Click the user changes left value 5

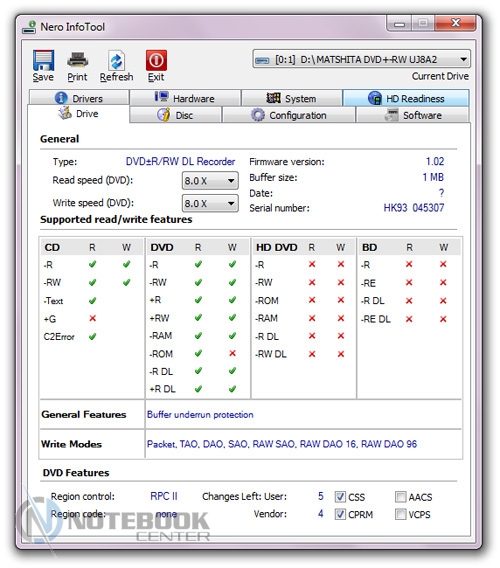coord(321,496)
